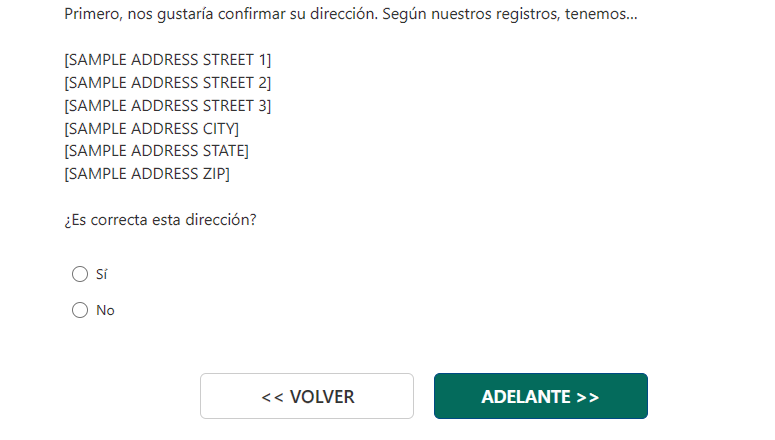Screen dimensions: 775x440
Task: Select the "No" radio button
Action: tap(80, 310)
